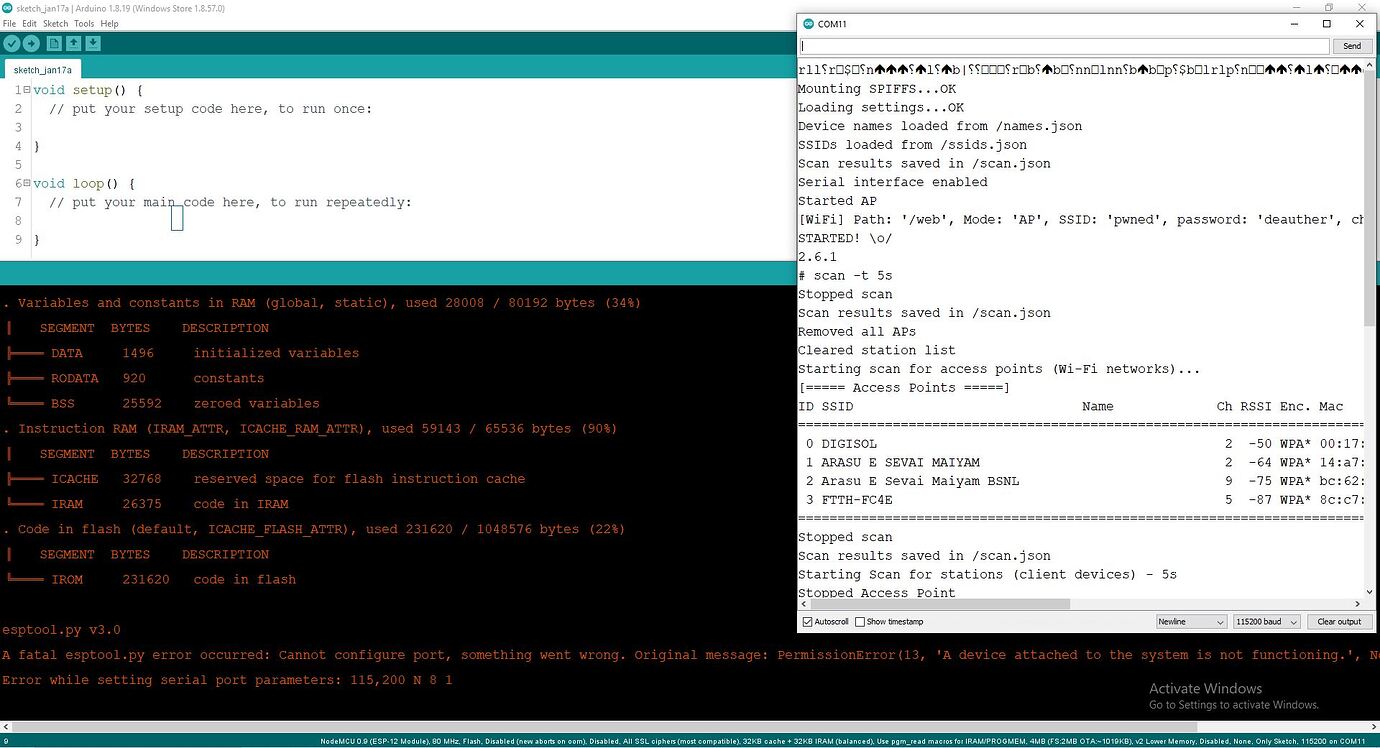Disable Autoscroll in the serial monitor

(x=807, y=621)
